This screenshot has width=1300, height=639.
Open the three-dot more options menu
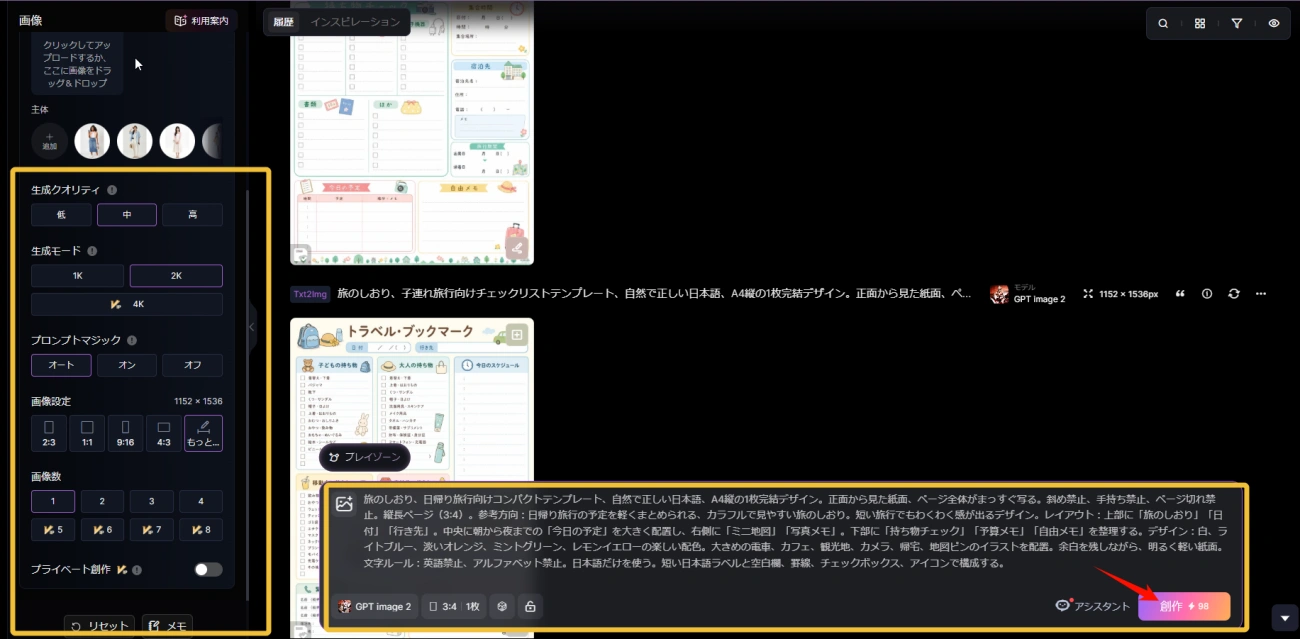click(1261, 294)
